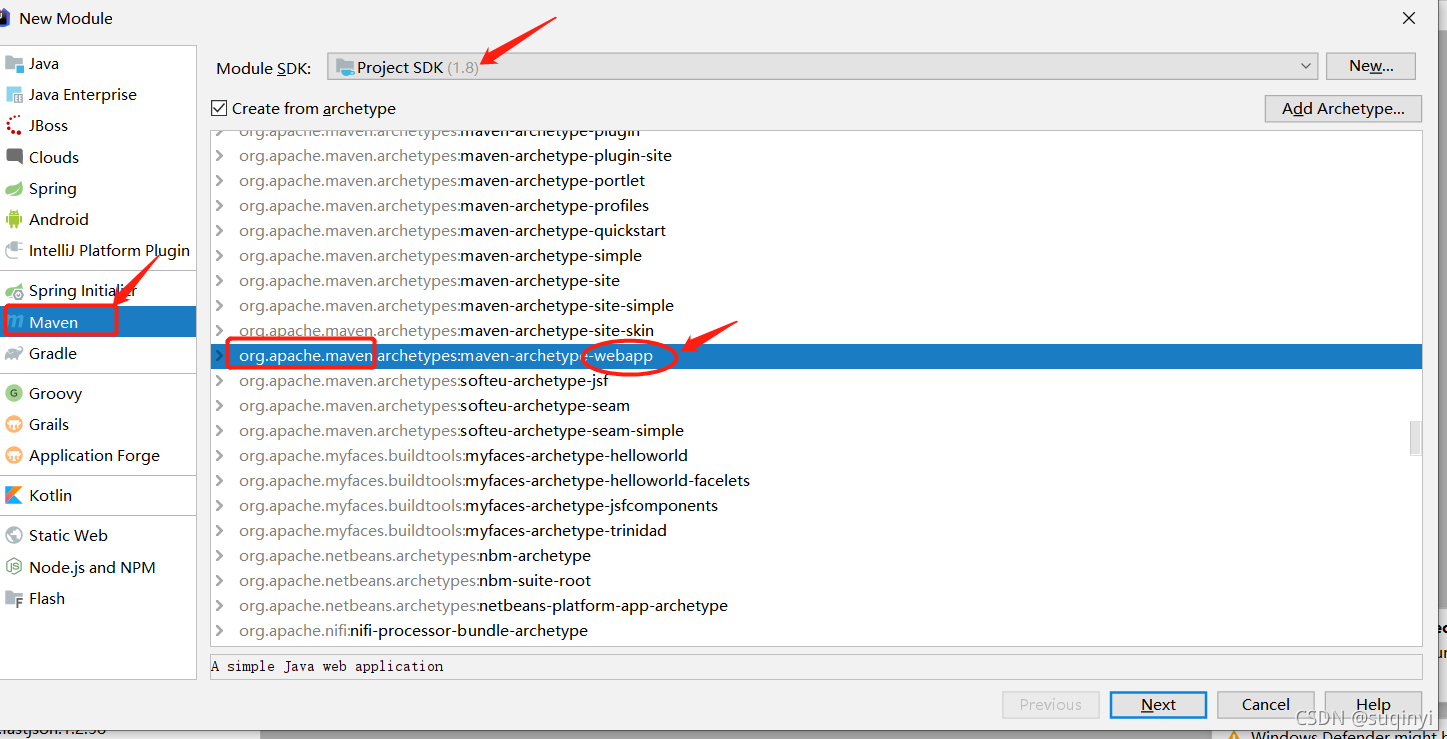Viewport: 1447px width, 739px height.
Task: Click the Node.js and NPM icon
Action: (14, 567)
